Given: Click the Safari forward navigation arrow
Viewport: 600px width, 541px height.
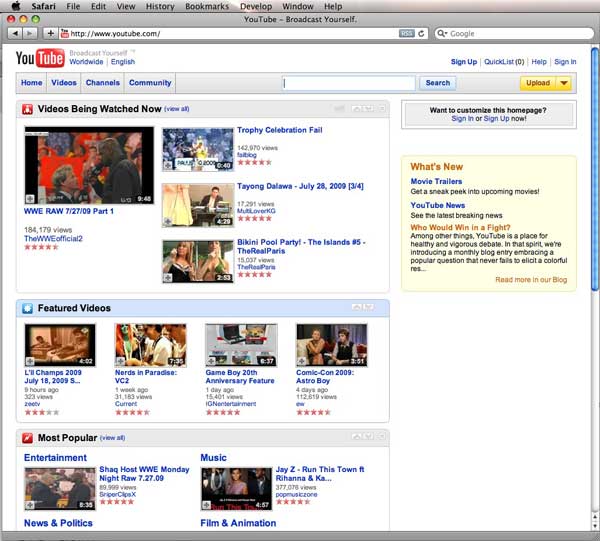Looking at the screenshot, I should (x=29, y=33).
